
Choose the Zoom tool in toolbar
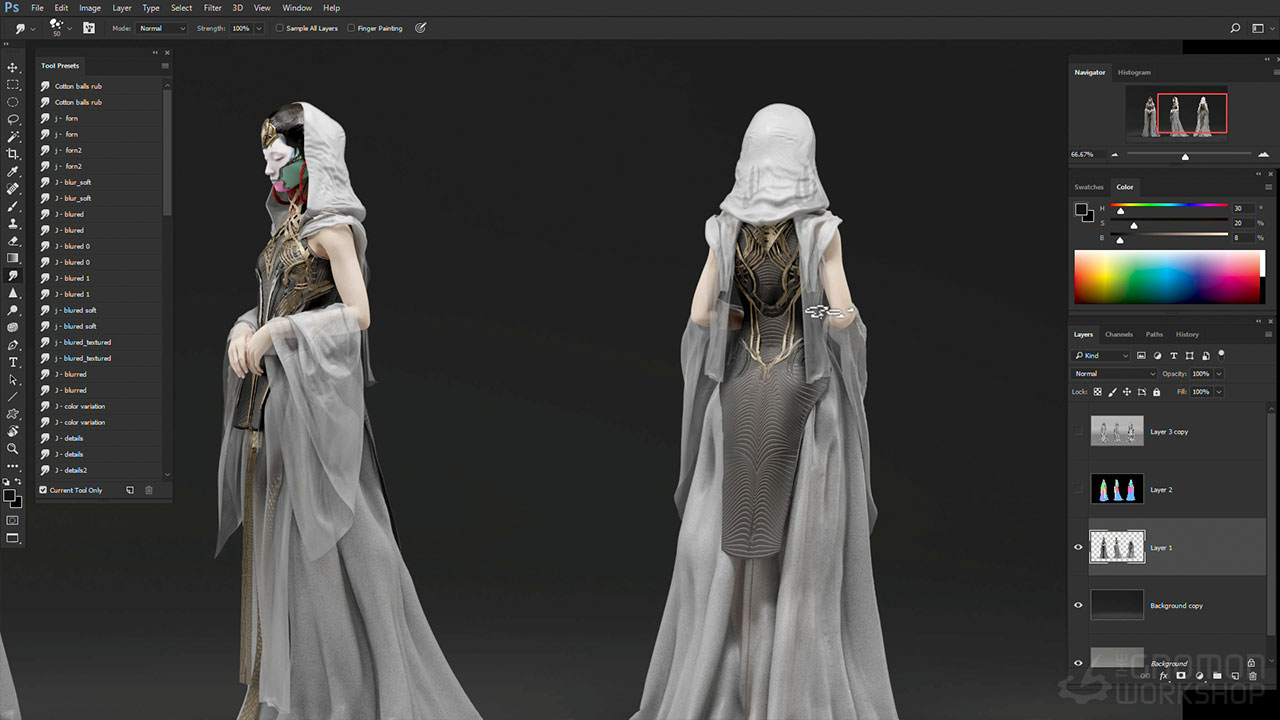tap(13, 449)
